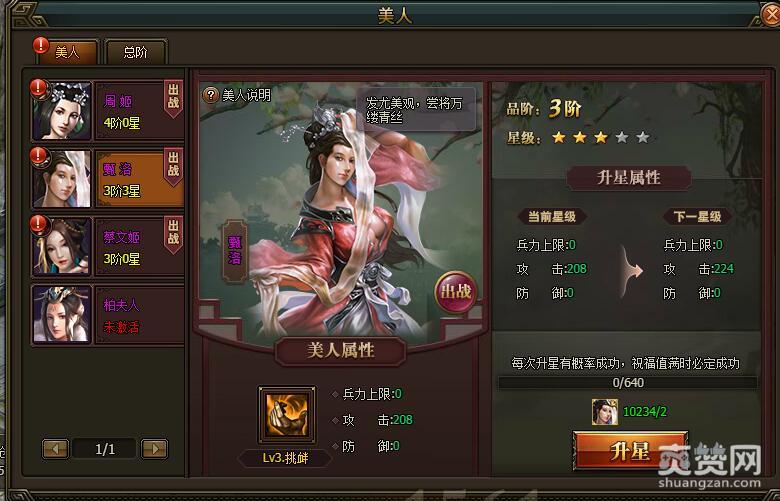
Task: Click the round red 出战 button on the portrait
Action: tap(455, 292)
